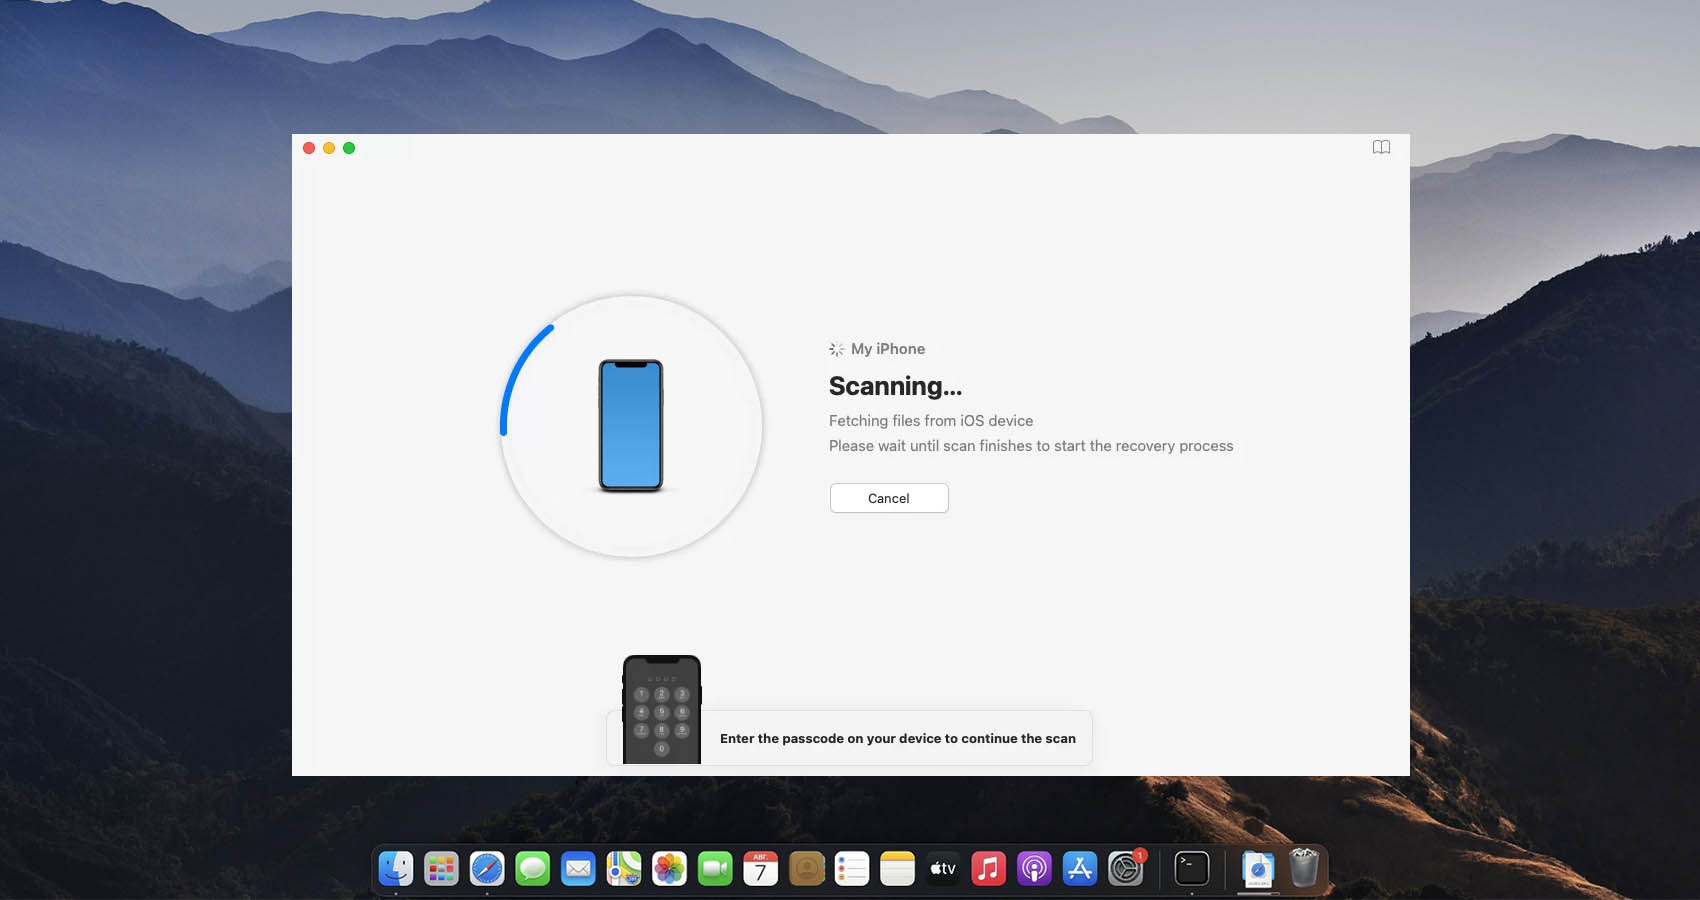Minimize the window with yellow button
This screenshot has width=1700, height=900.
[329, 148]
